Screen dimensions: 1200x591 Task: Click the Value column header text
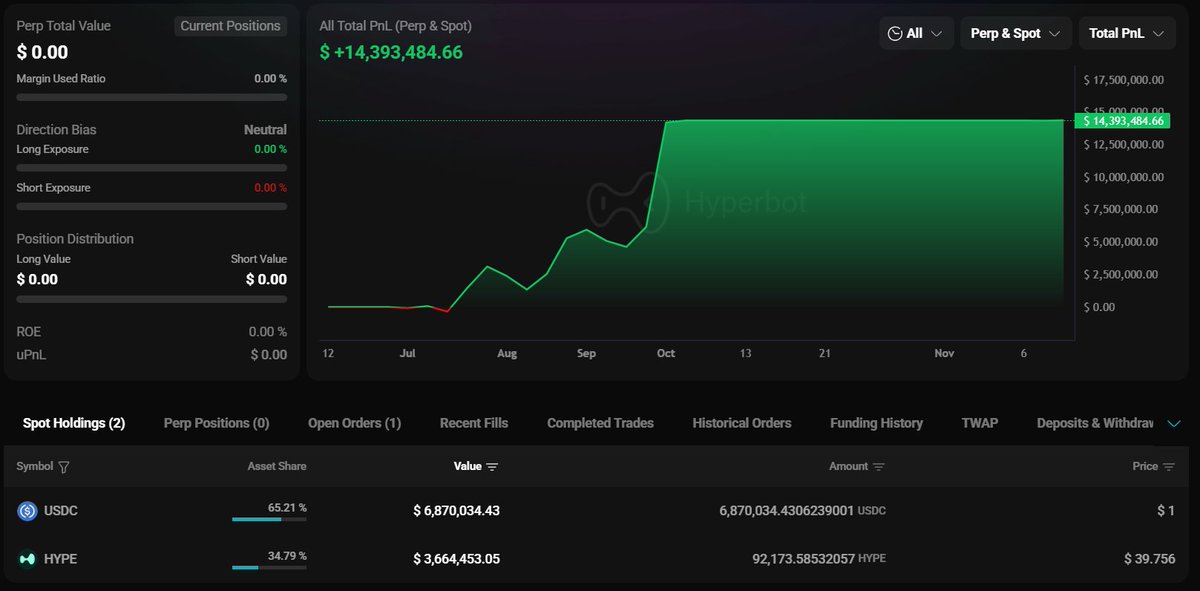point(467,467)
